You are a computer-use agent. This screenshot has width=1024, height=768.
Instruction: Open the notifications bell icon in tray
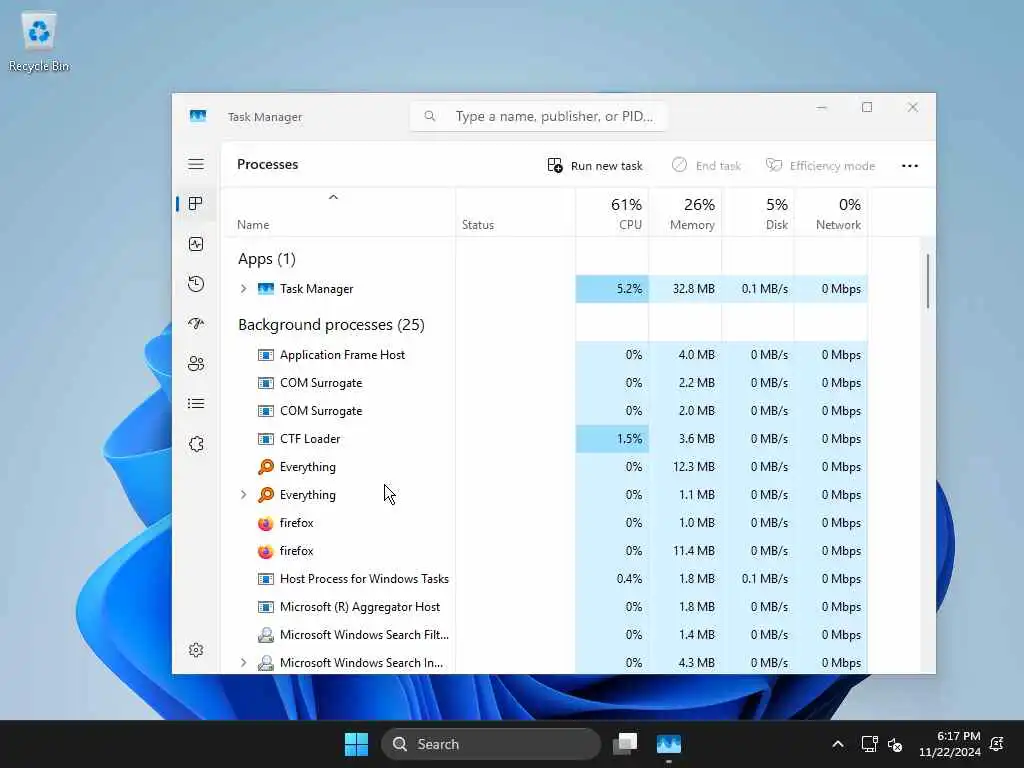click(997, 744)
